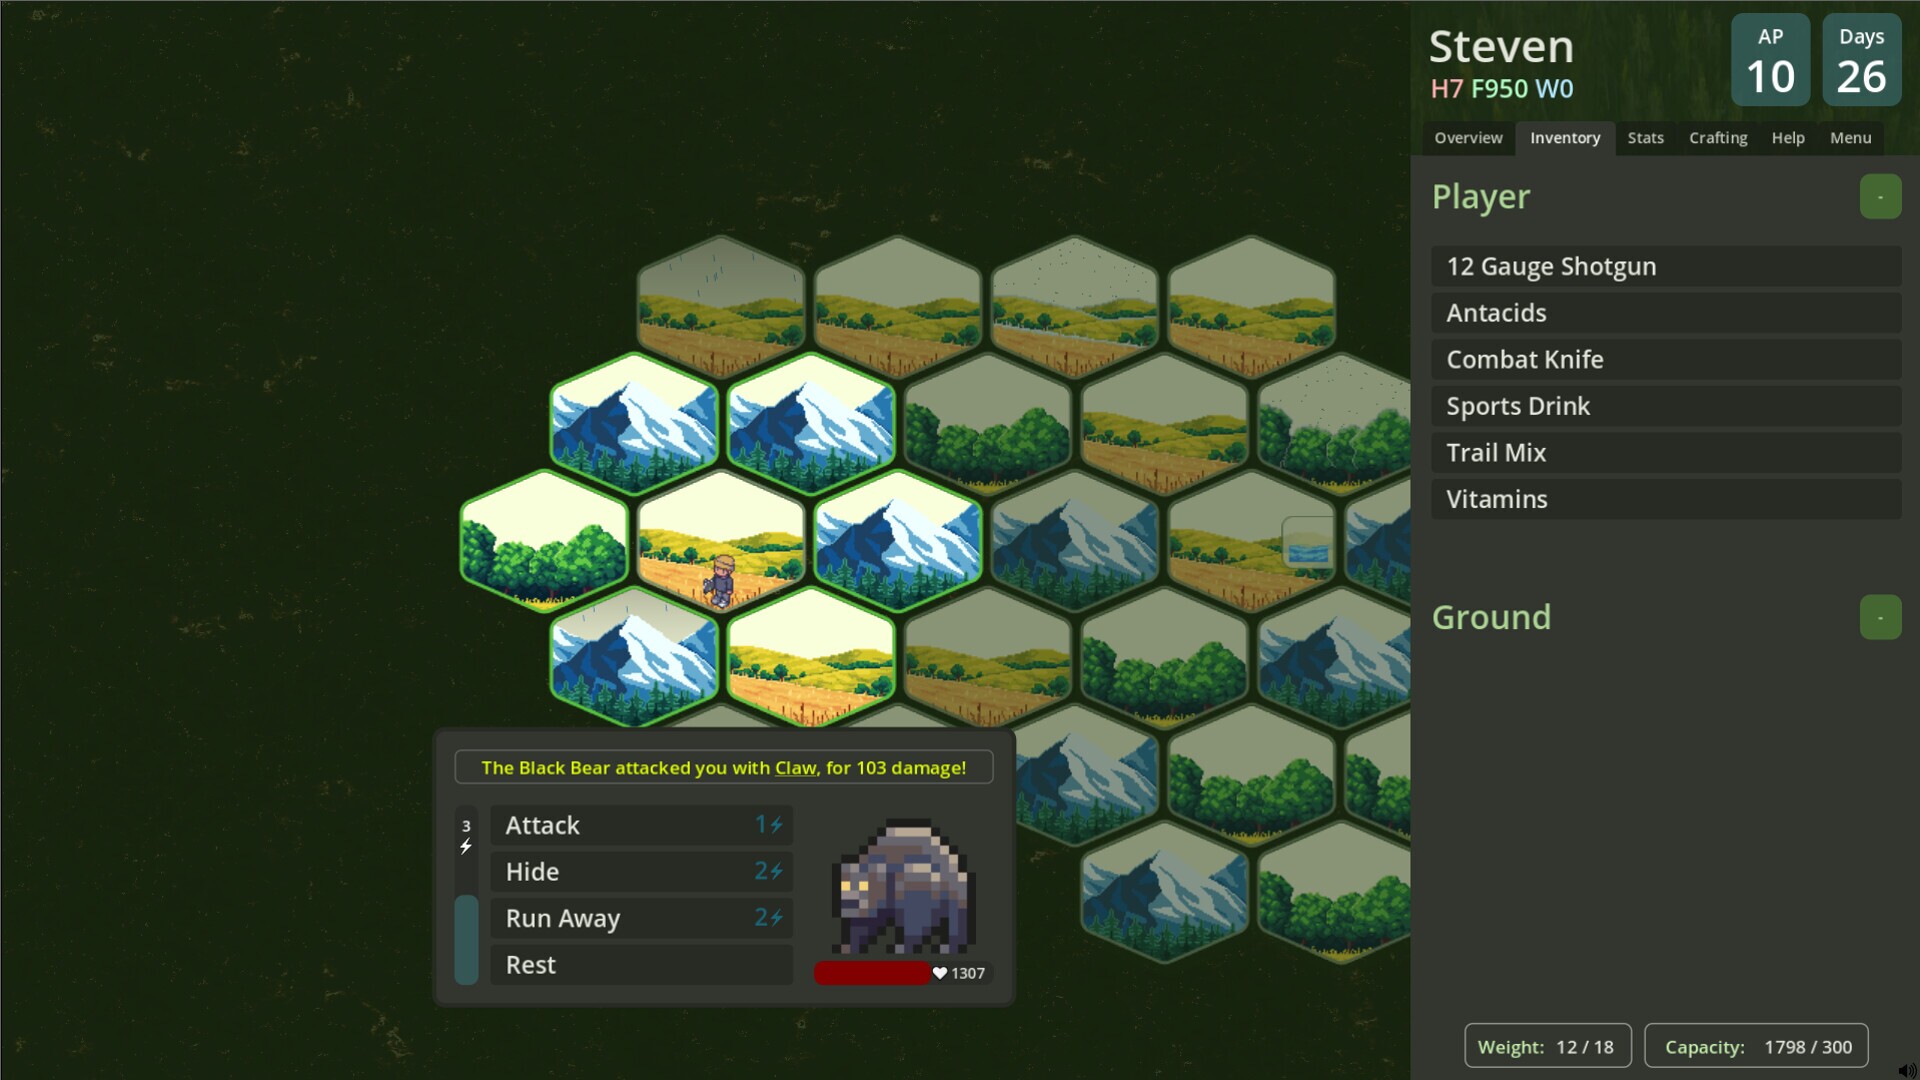The width and height of the screenshot is (1920, 1080).
Task: Toggle the sound speaker icon
Action: pyautogui.click(x=1907, y=1070)
